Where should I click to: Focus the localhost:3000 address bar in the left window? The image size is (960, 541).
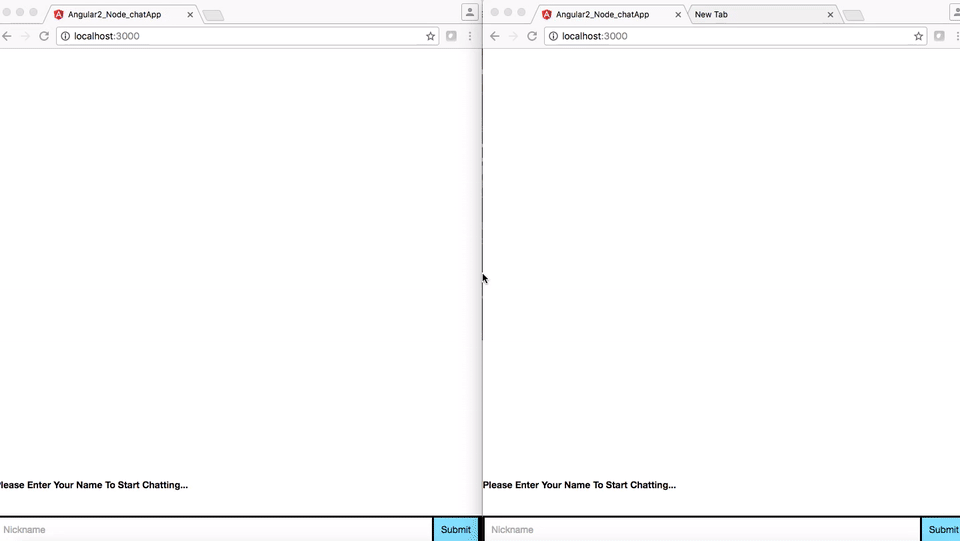(x=245, y=36)
